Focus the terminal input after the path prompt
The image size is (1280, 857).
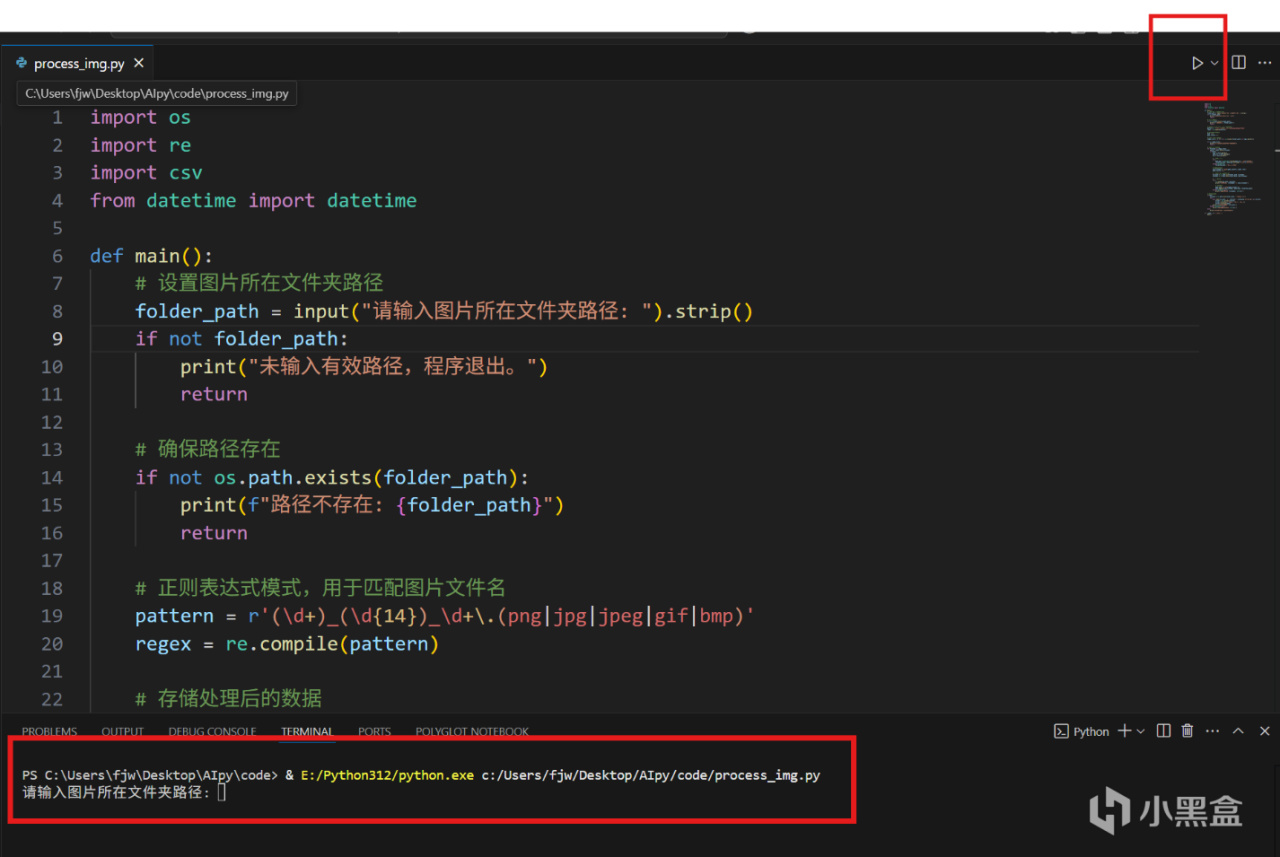tap(222, 792)
